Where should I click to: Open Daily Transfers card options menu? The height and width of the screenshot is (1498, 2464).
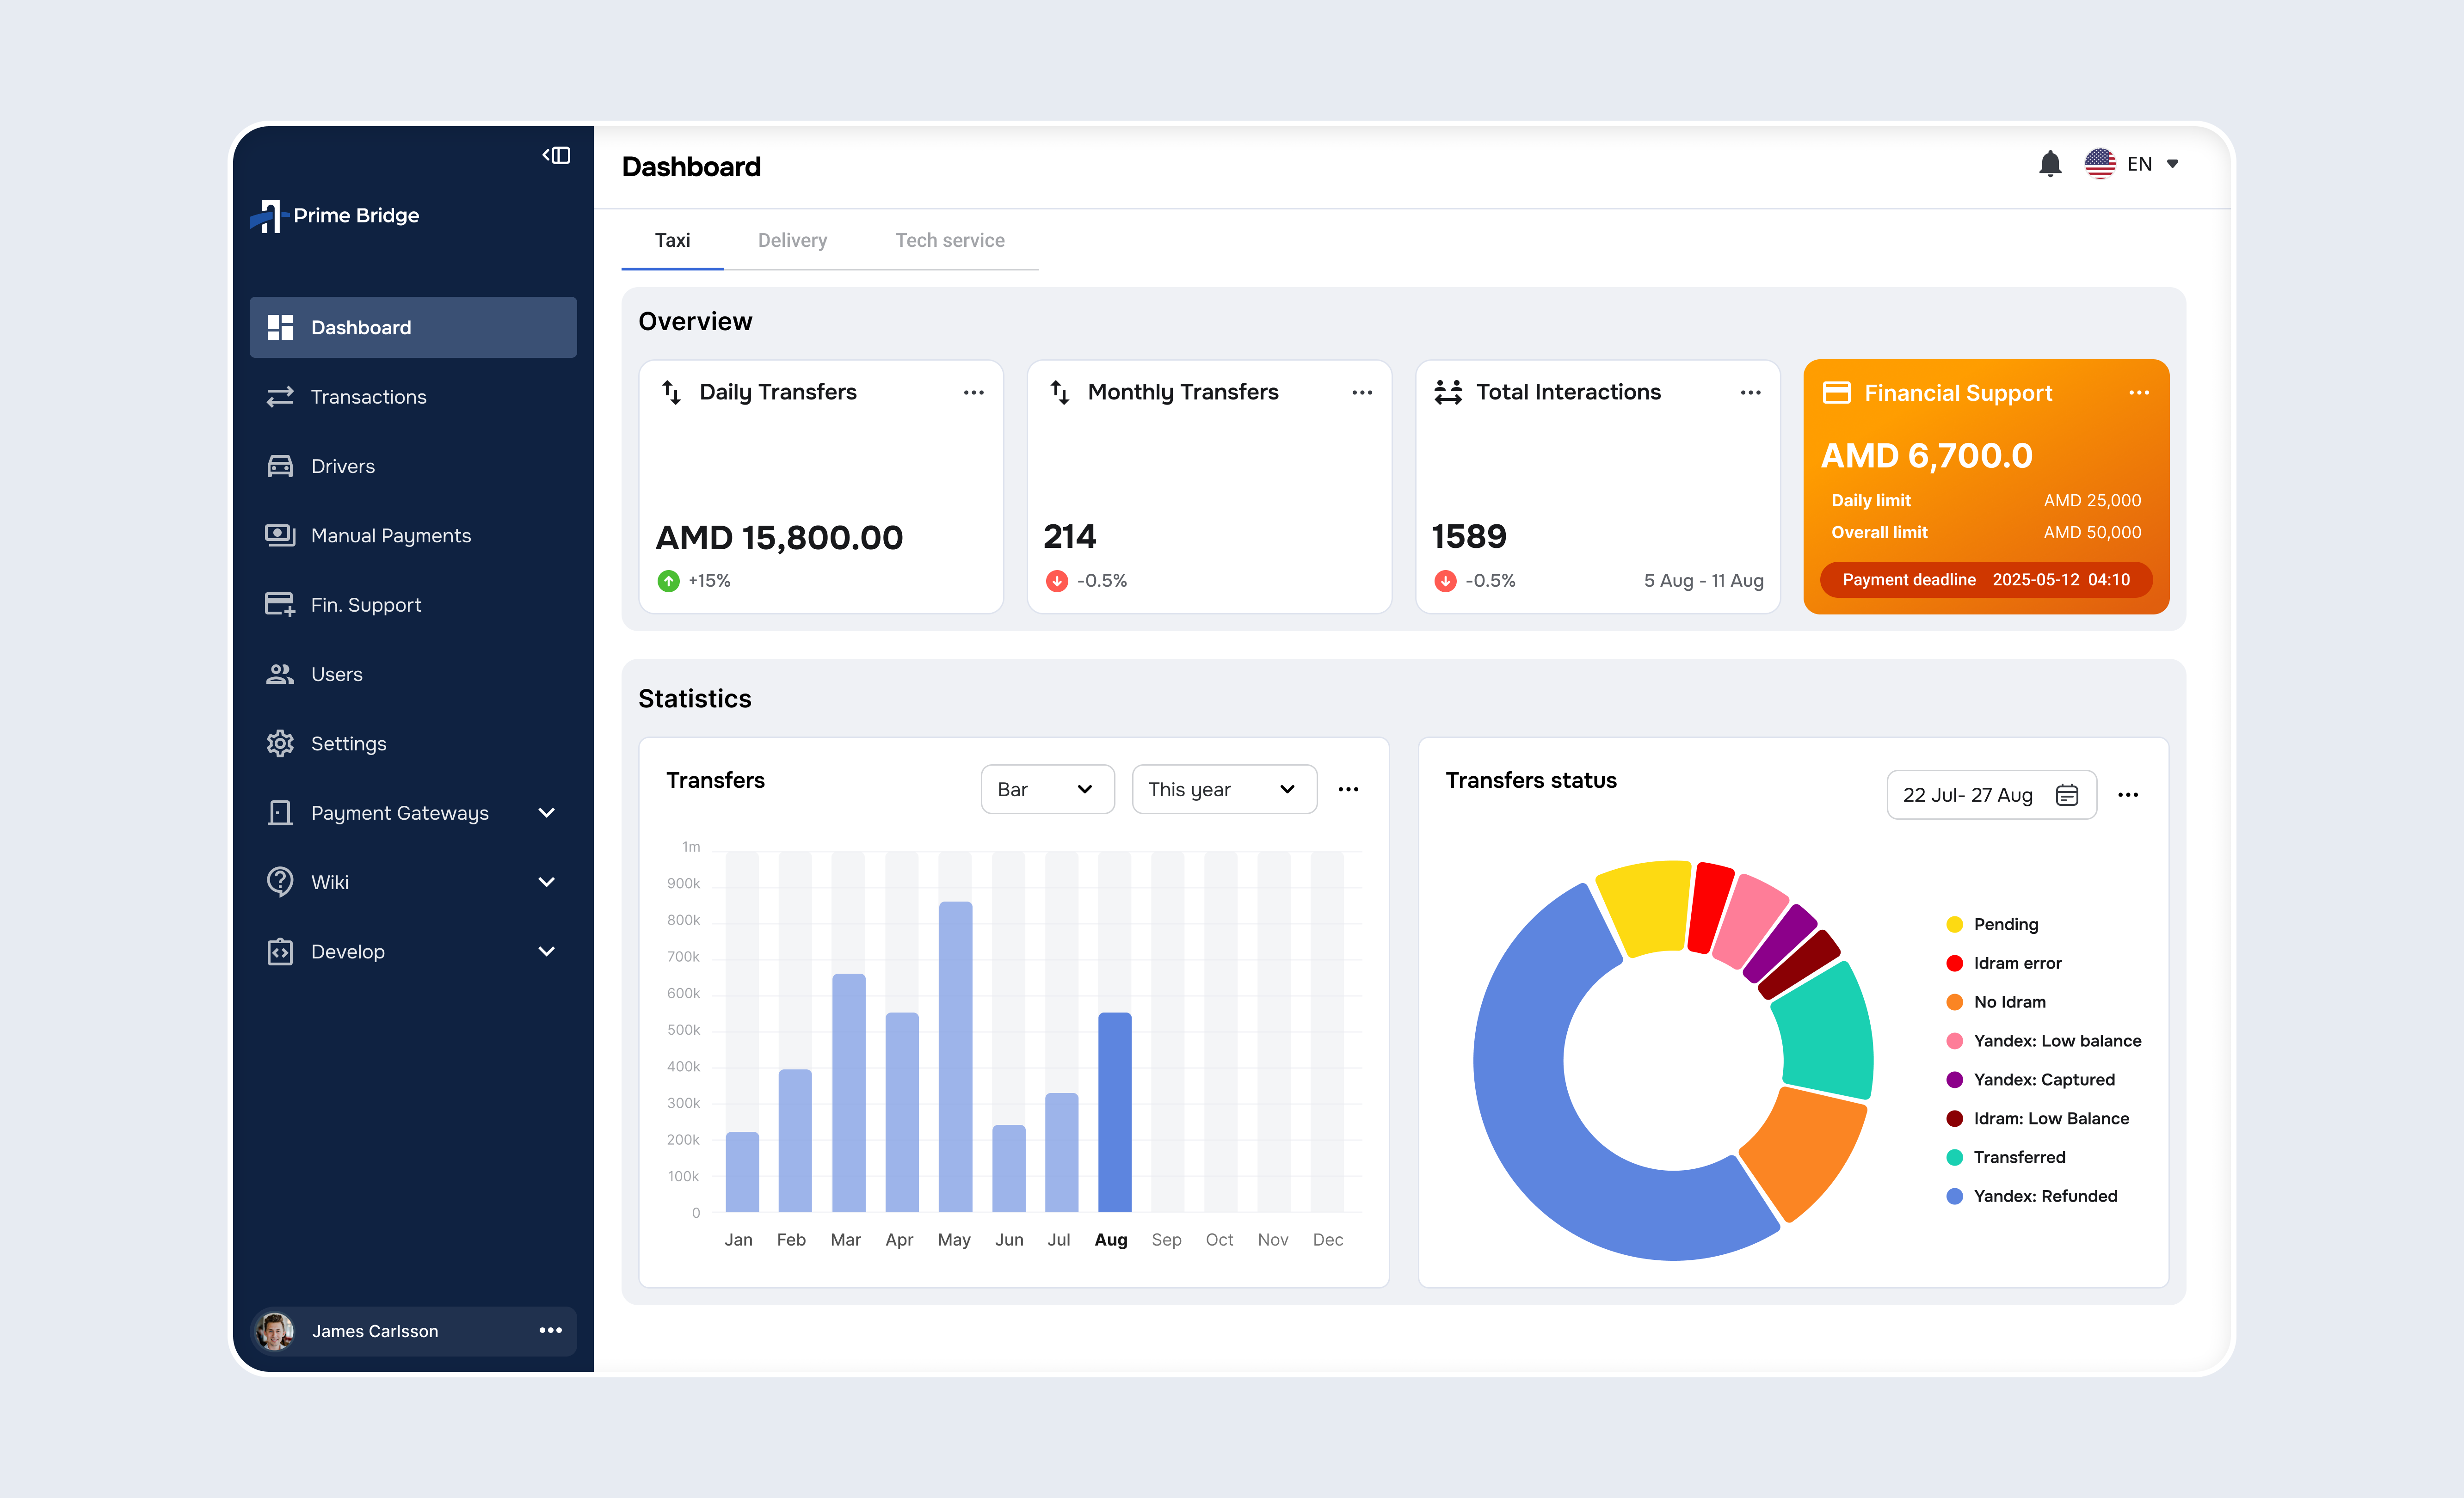coord(974,393)
